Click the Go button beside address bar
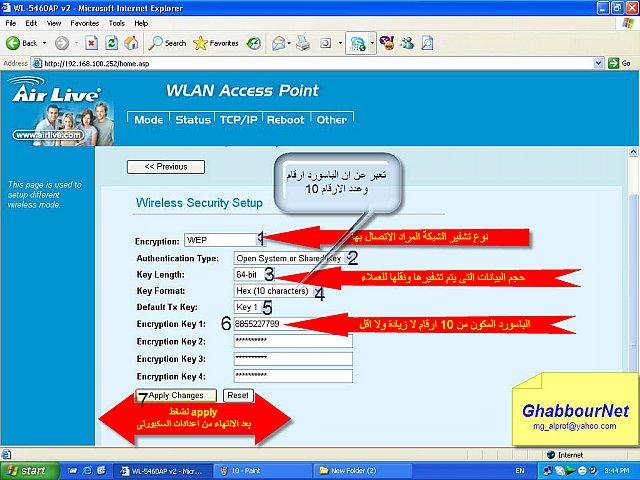The width and height of the screenshot is (640, 480). pos(620,63)
